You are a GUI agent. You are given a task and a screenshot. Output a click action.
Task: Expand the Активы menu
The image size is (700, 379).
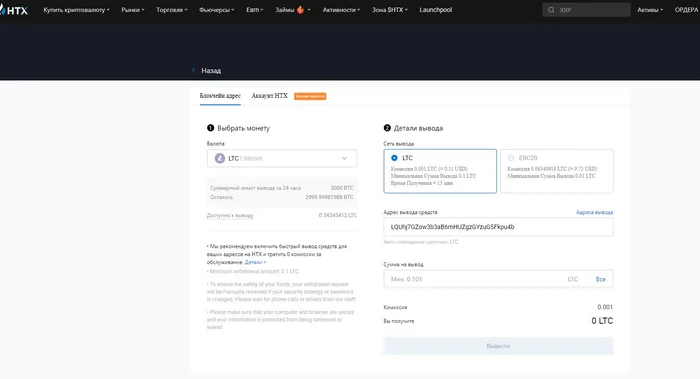tap(650, 10)
